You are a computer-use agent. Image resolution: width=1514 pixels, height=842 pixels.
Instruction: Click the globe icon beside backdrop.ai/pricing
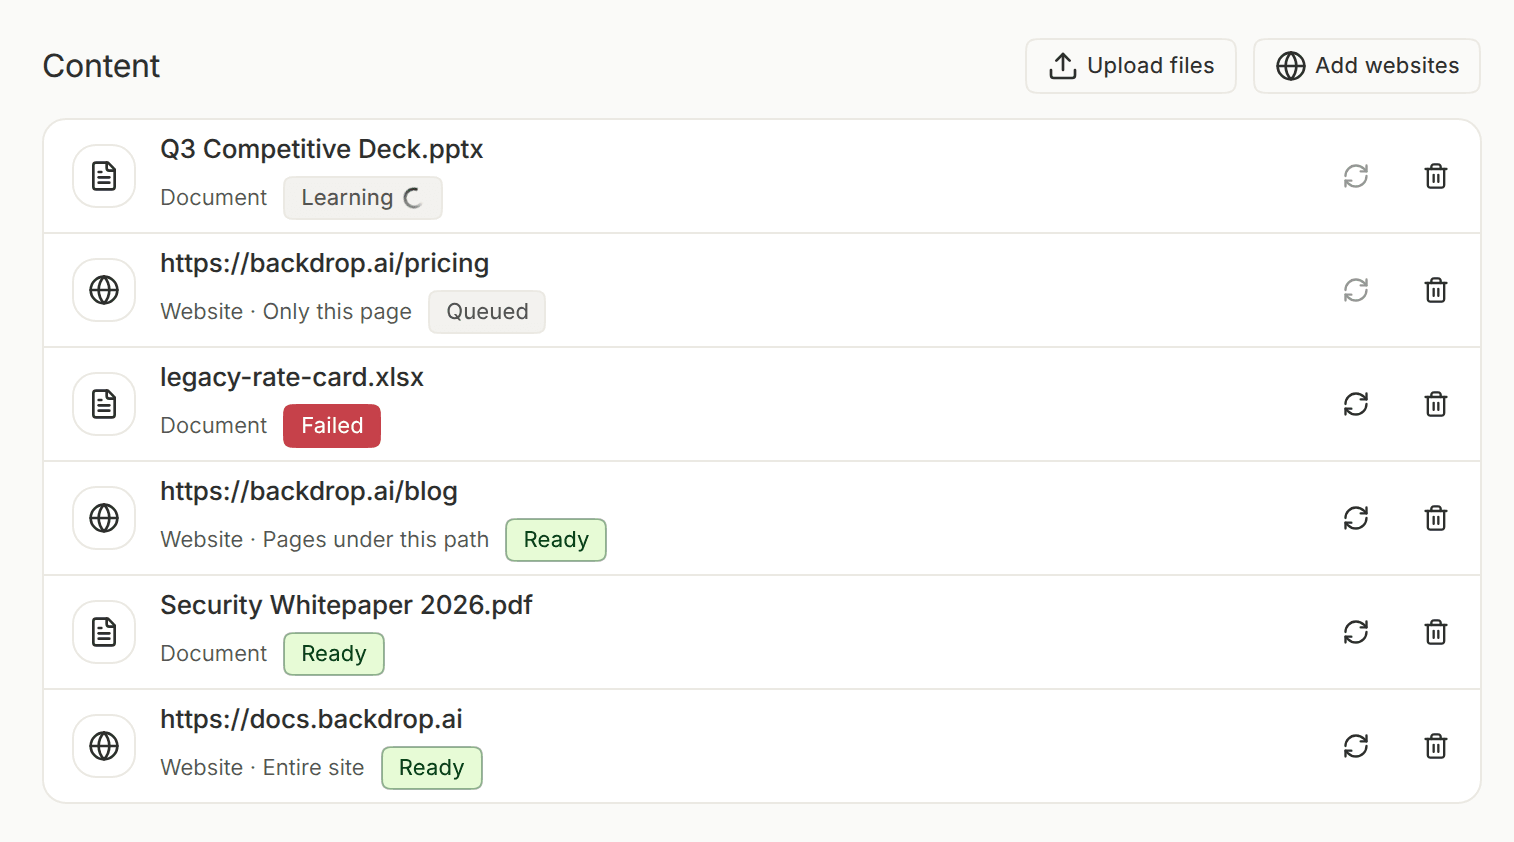click(104, 290)
